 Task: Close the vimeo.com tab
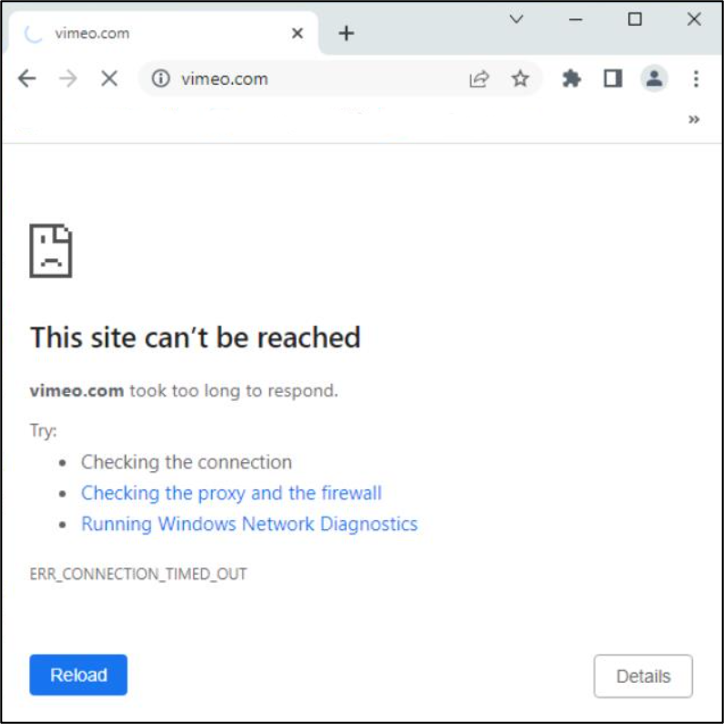(x=297, y=33)
